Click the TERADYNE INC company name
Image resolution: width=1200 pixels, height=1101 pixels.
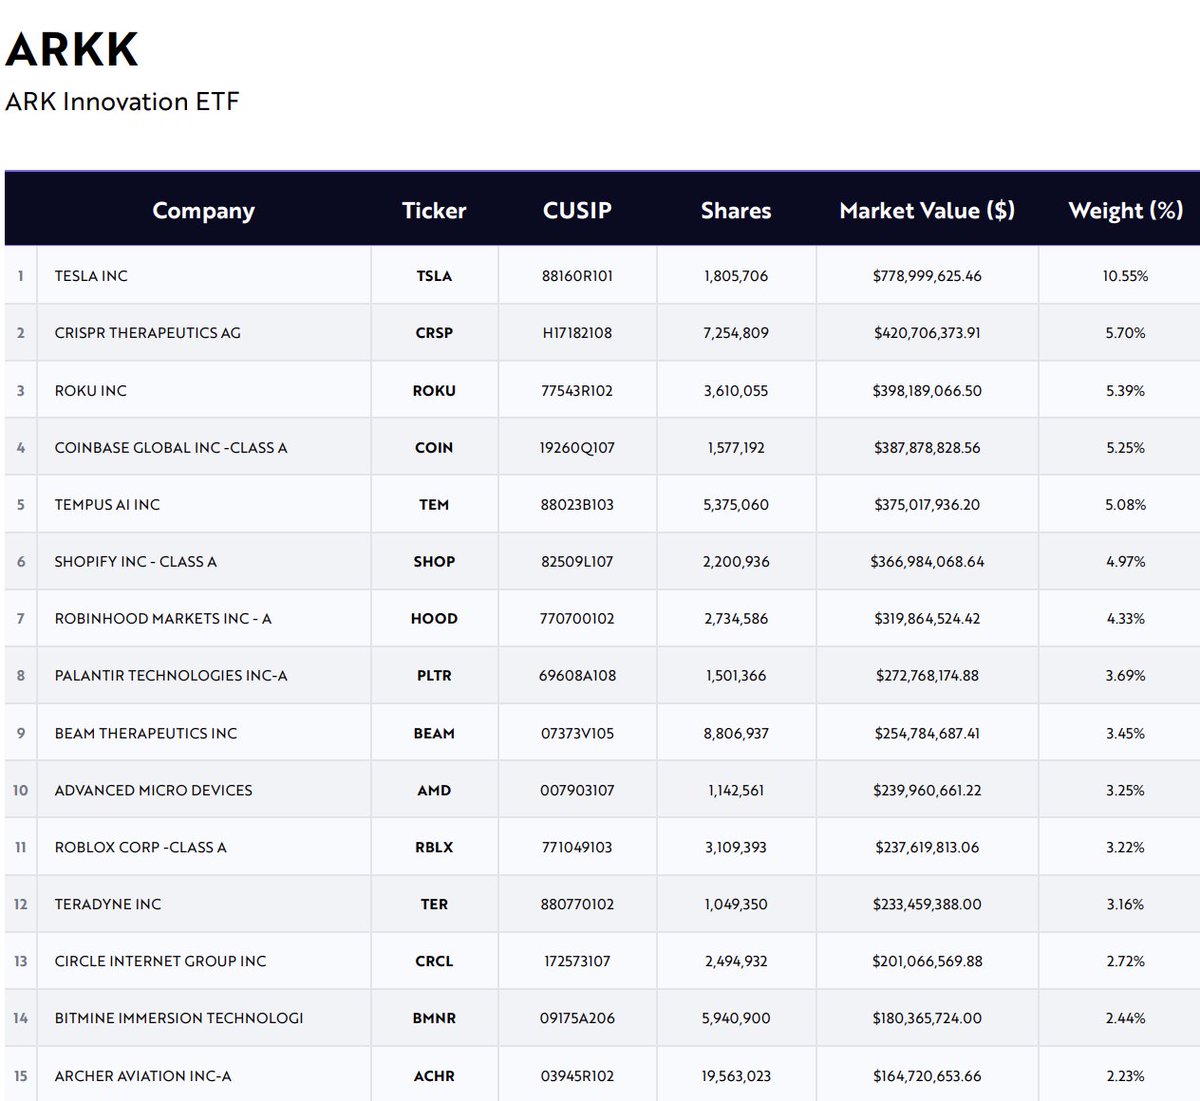coord(108,905)
